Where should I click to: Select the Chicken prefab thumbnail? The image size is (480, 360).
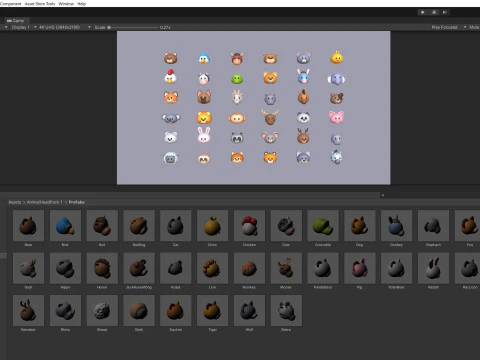(249, 226)
